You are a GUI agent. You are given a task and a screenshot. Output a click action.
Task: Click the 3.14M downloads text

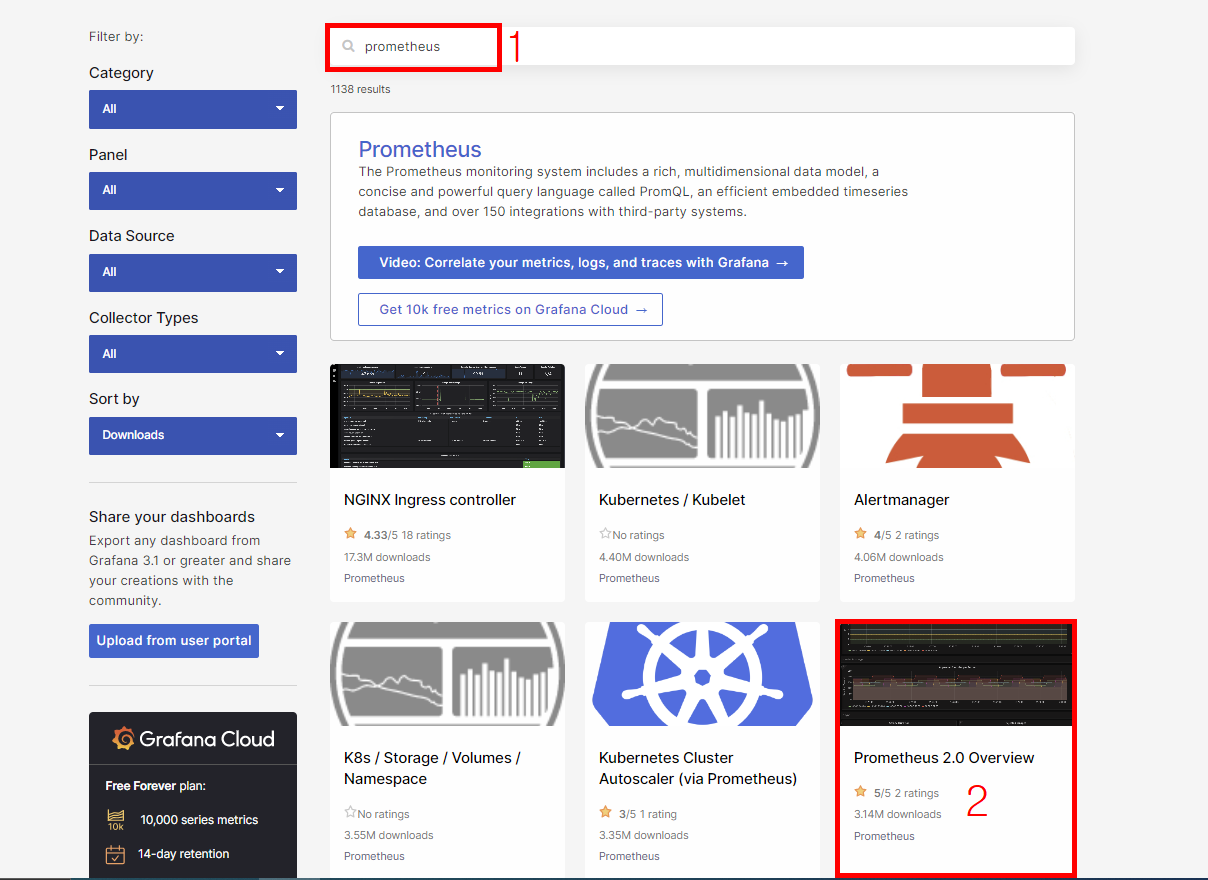click(898, 814)
